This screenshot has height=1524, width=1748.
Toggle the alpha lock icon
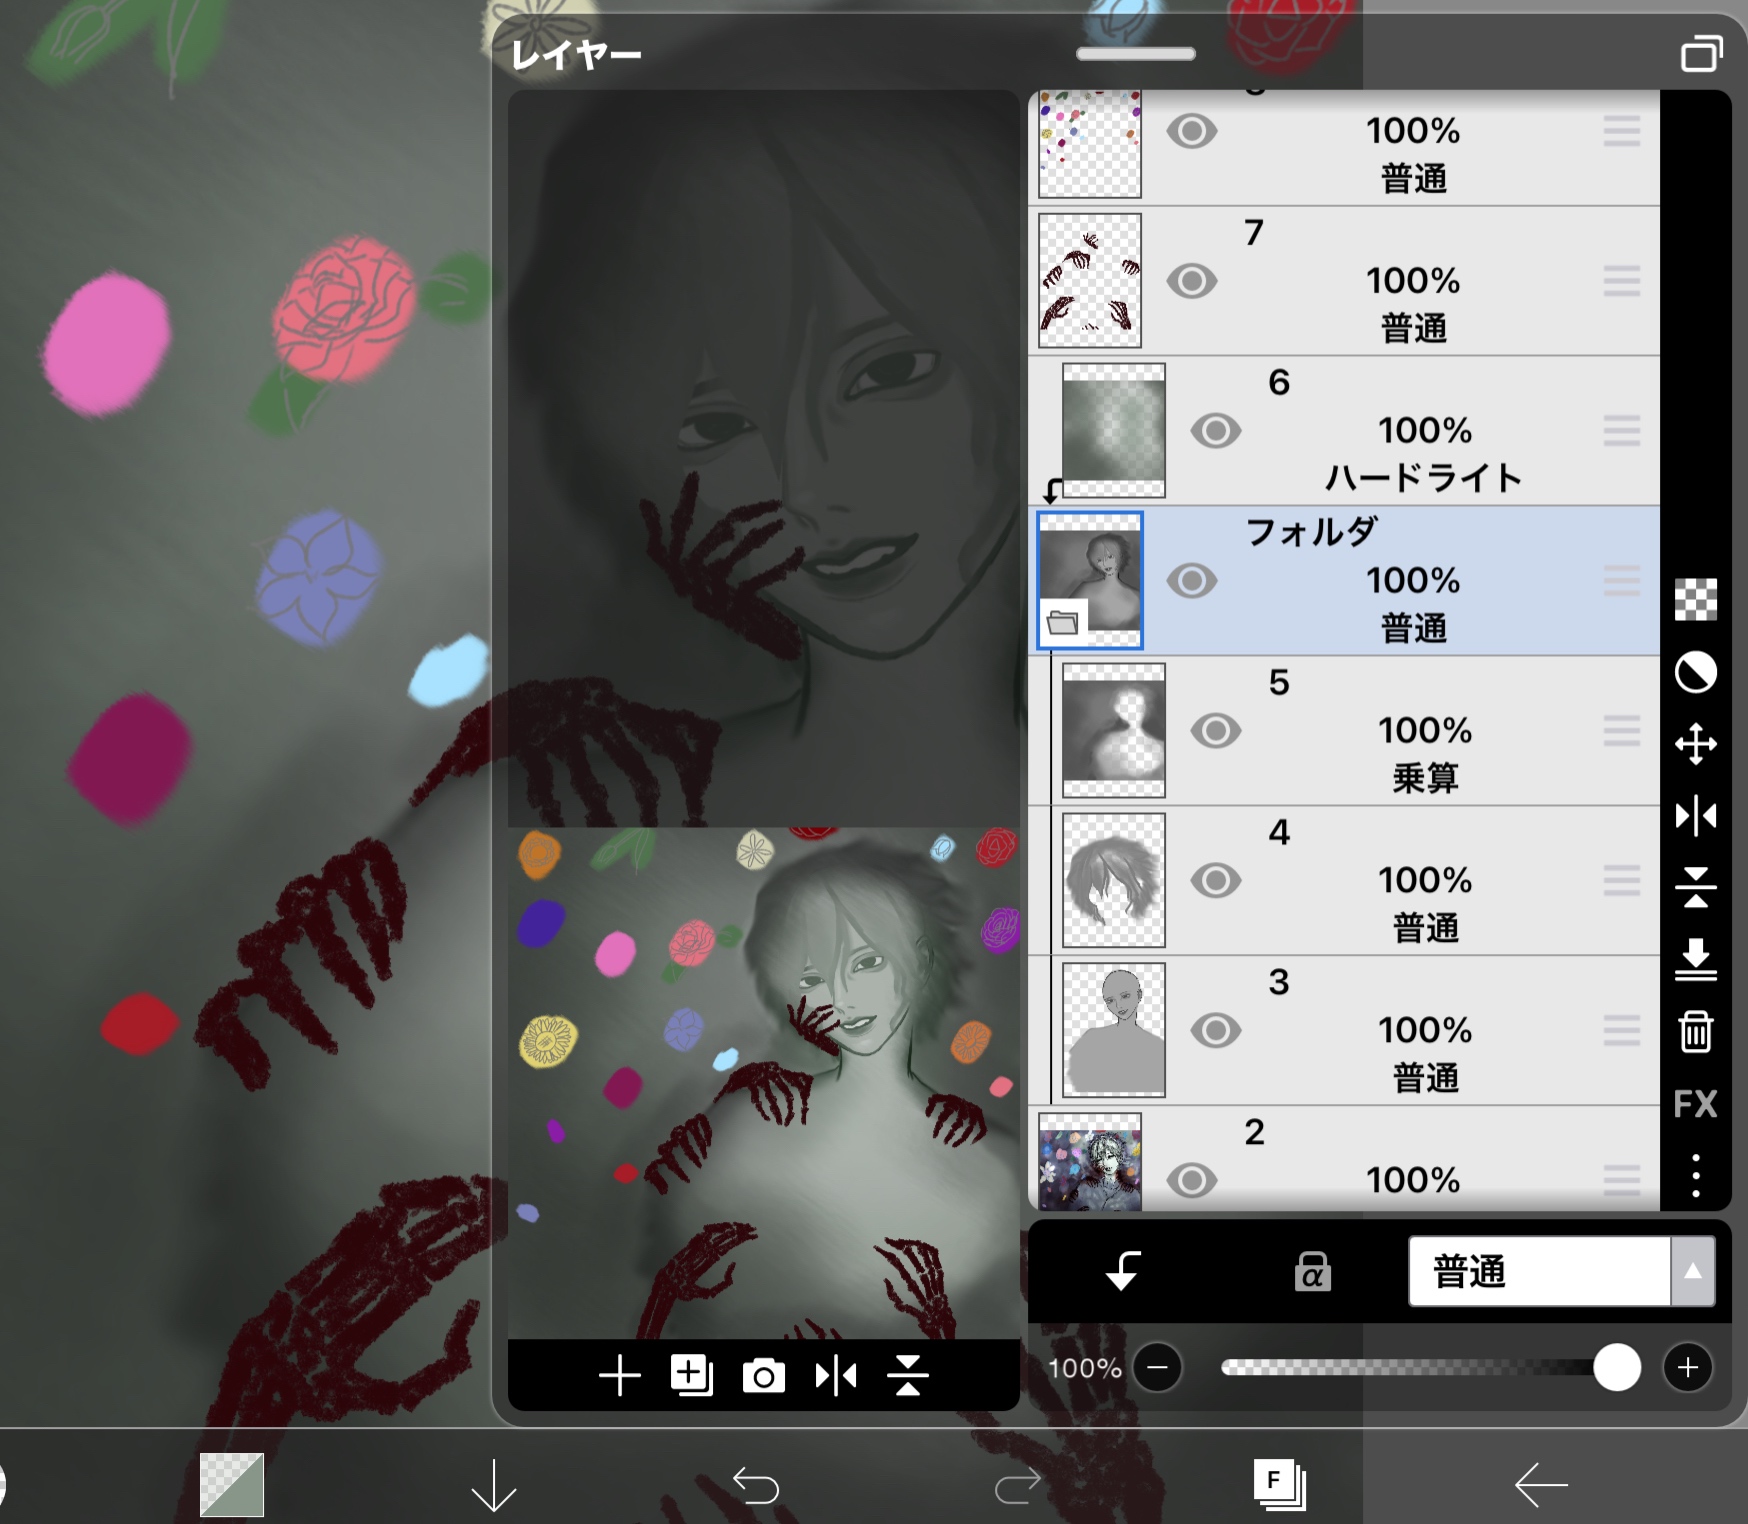click(1312, 1272)
